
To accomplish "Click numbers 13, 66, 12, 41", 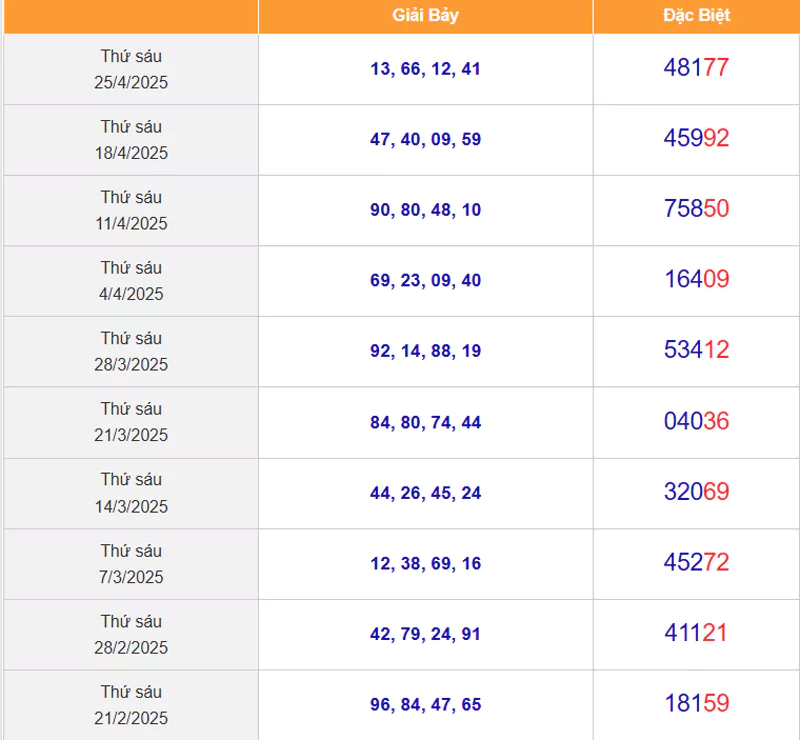I will (425, 69).
